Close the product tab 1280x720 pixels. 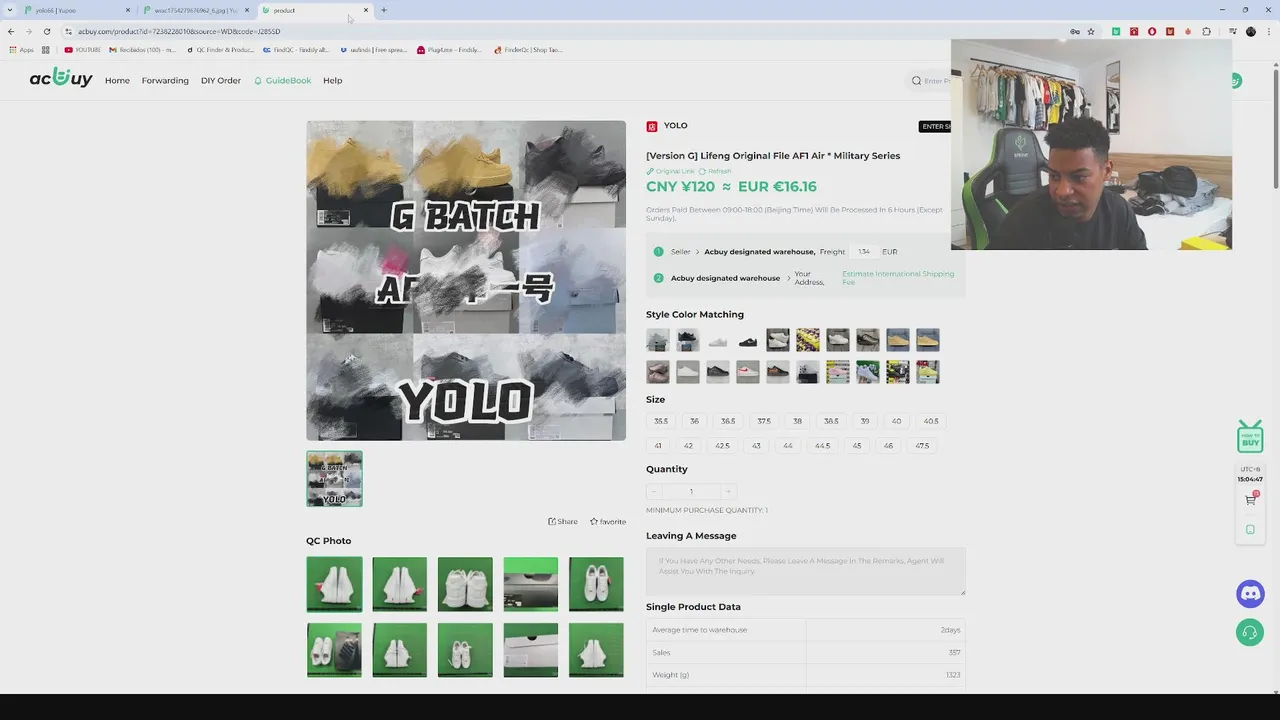(366, 10)
